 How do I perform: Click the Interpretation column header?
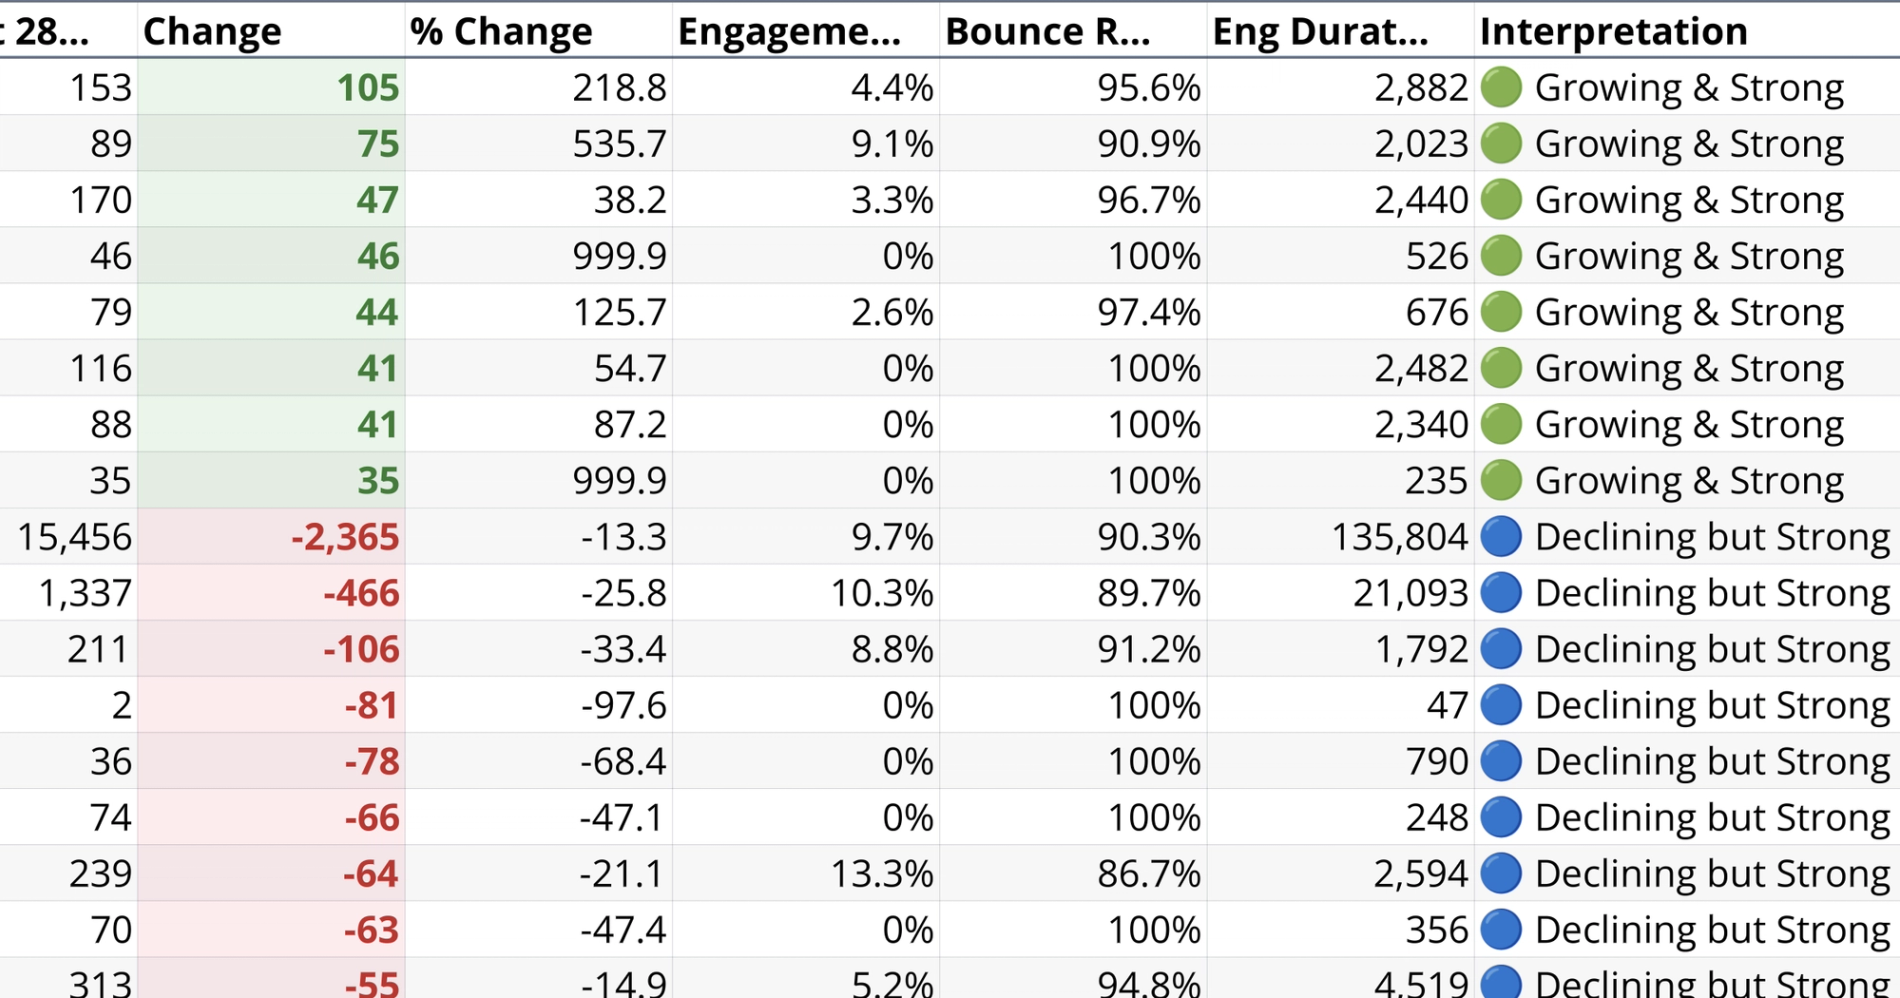point(1613,30)
